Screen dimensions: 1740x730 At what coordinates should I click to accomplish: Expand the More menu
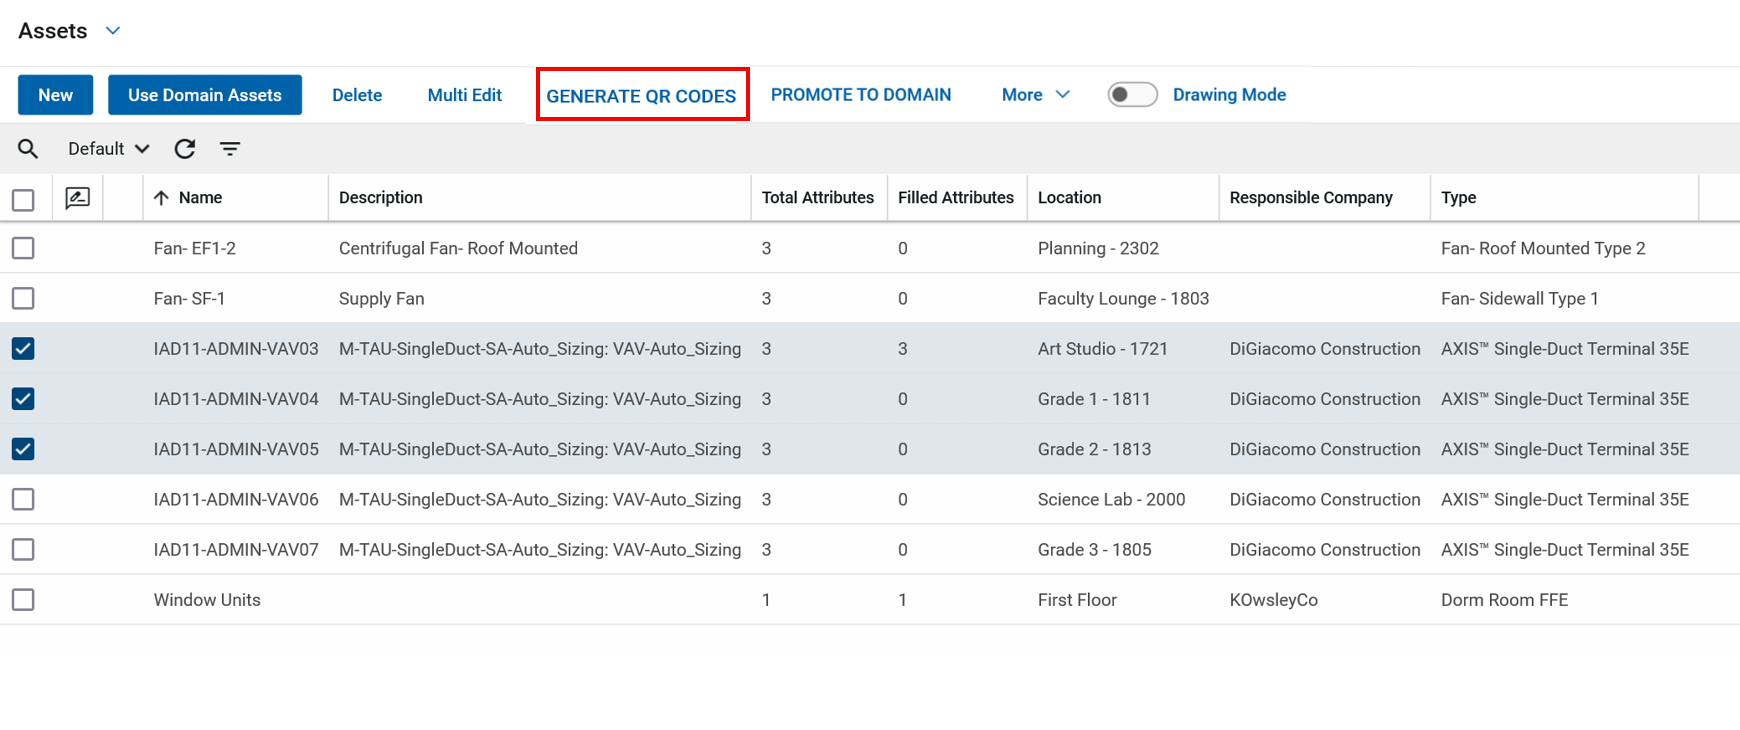pos(1035,95)
